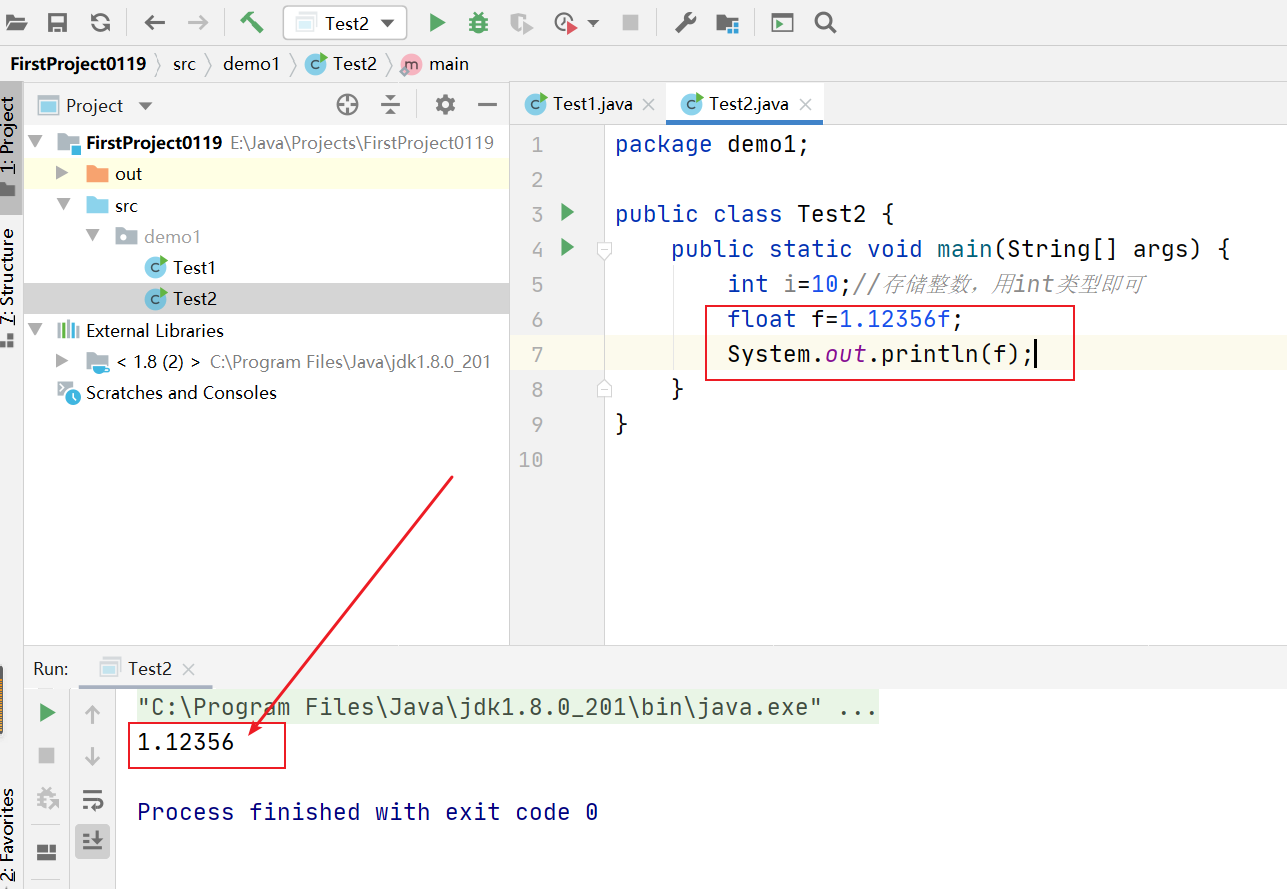Open the Project panel gear options
This screenshot has width=1287, height=889.
point(445,105)
